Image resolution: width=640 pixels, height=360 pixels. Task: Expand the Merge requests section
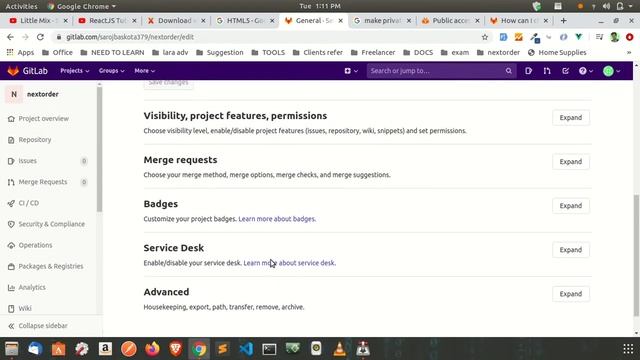(571, 162)
